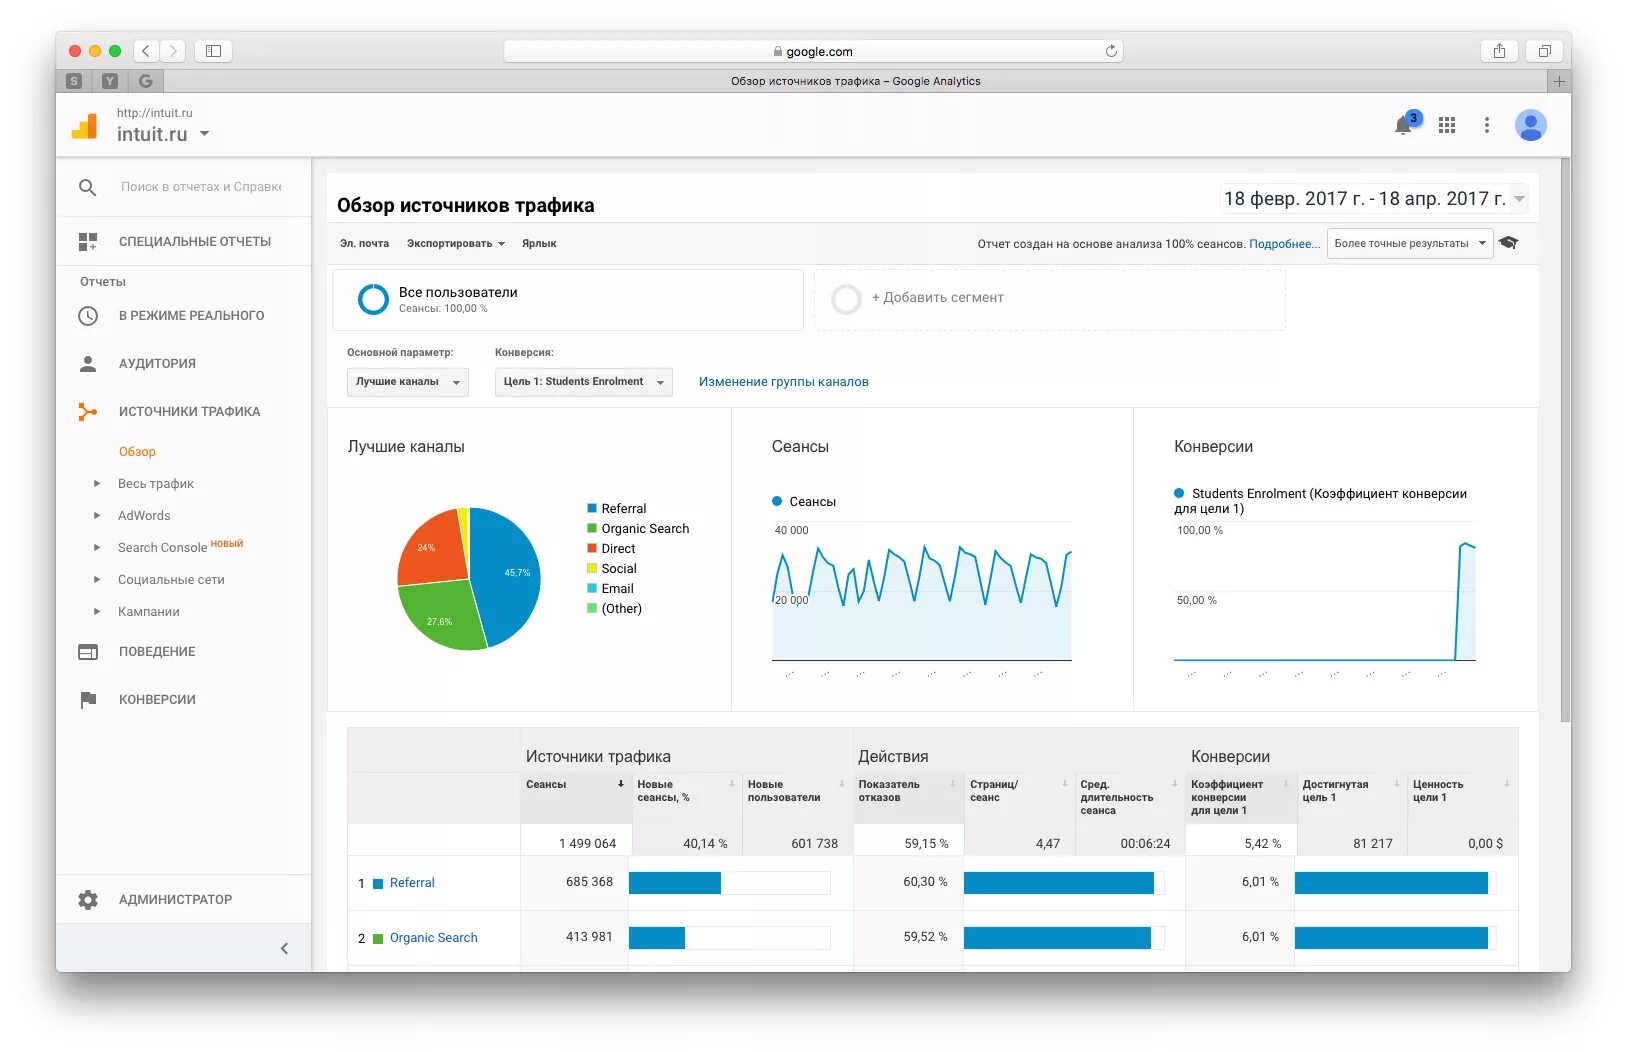Click the Добавить сегмент box
Image resolution: width=1627 pixels, height=1052 pixels.
1049,299
